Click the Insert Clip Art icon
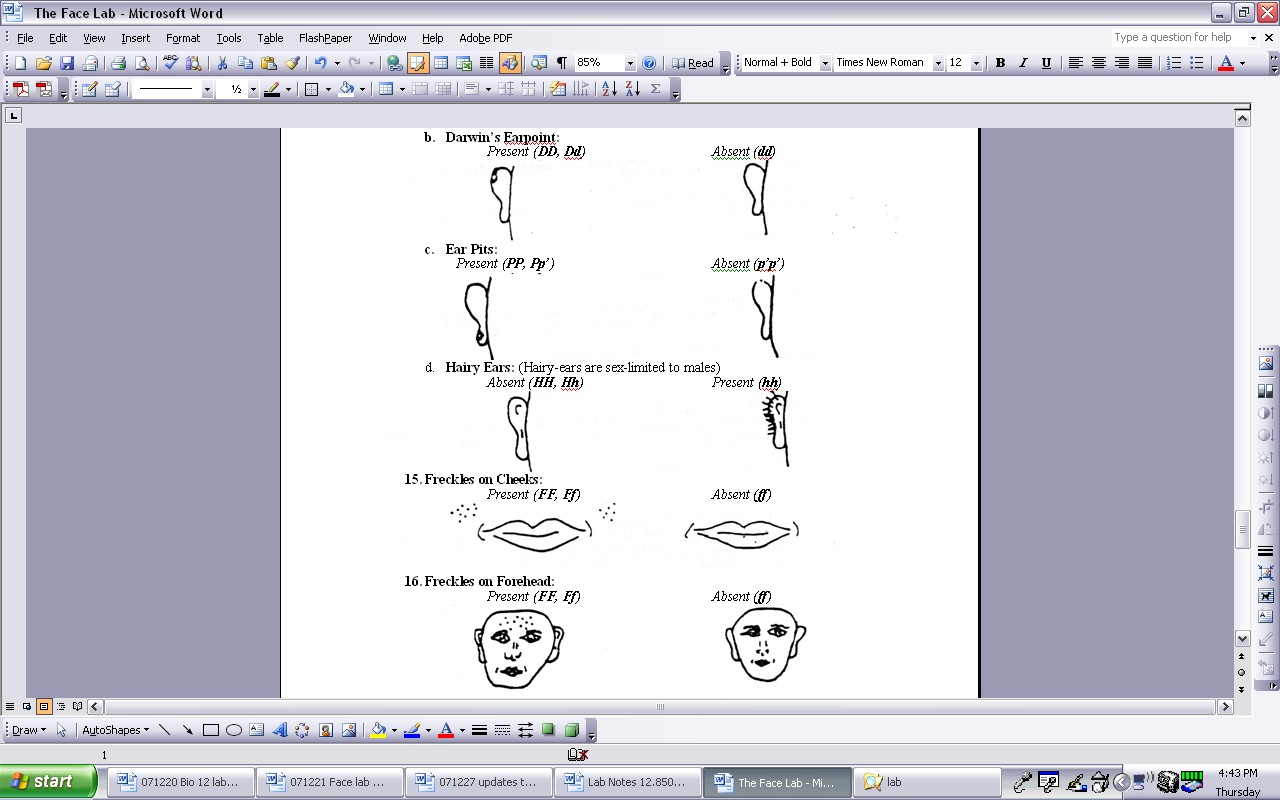The height and width of the screenshot is (800, 1280). (x=326, y=730)
